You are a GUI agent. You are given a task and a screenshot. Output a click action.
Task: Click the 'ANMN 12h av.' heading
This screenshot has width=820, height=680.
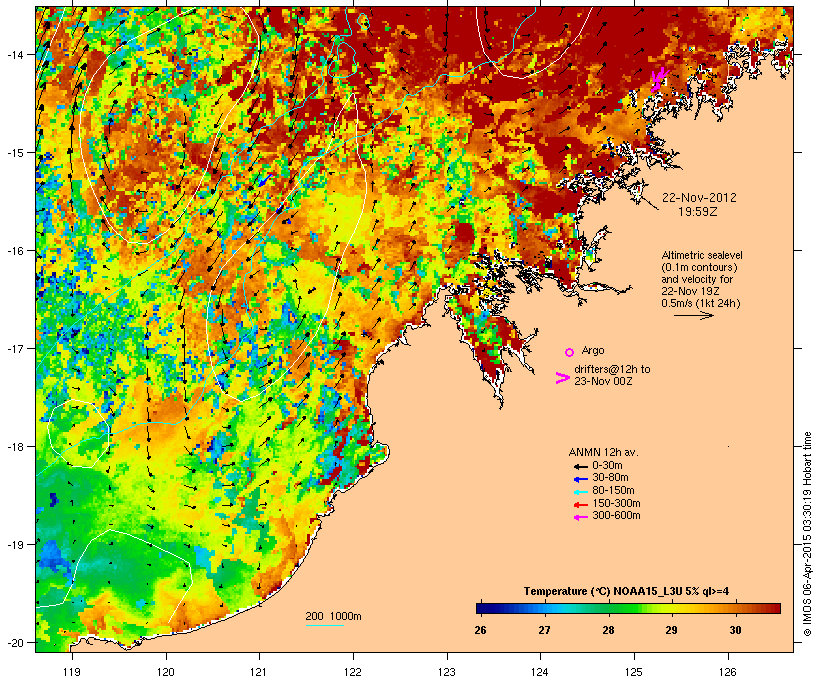pyautogui.click(x=603, y=452)
